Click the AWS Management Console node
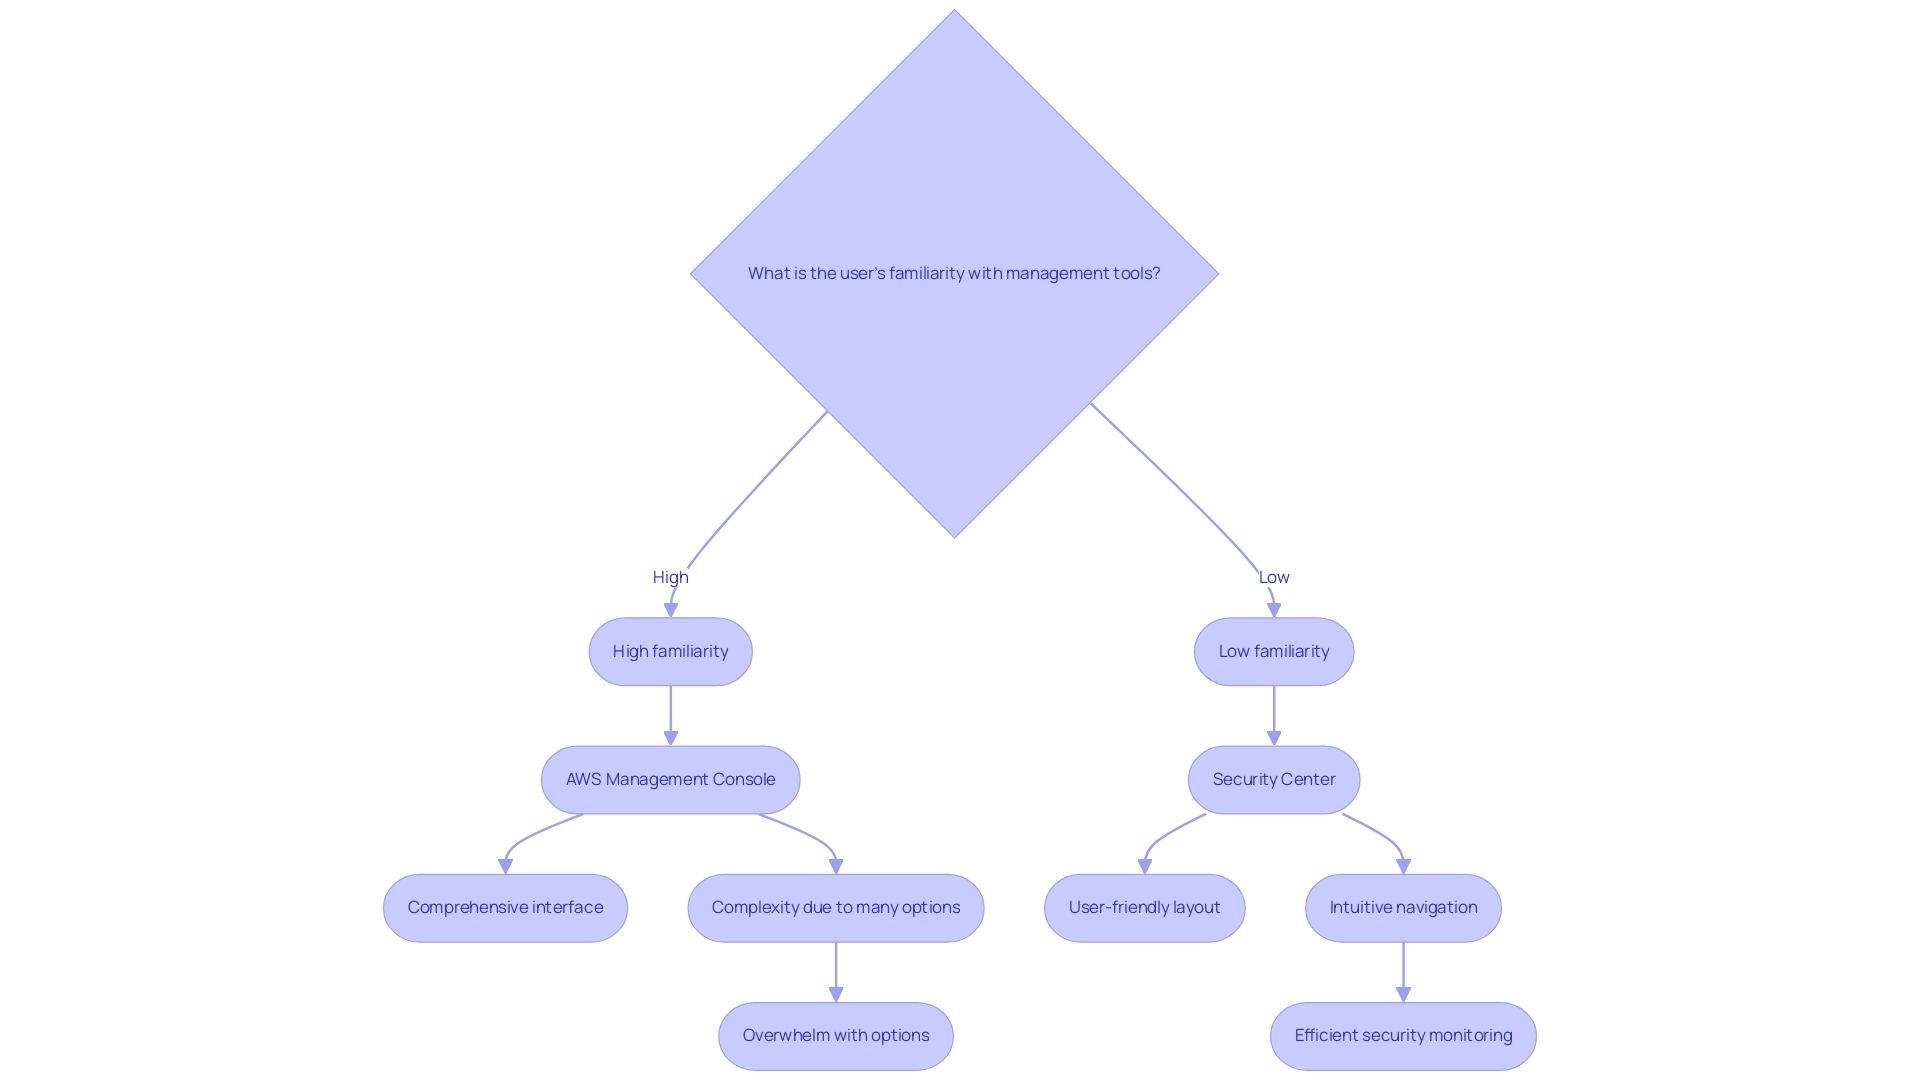 click(670, 778)
